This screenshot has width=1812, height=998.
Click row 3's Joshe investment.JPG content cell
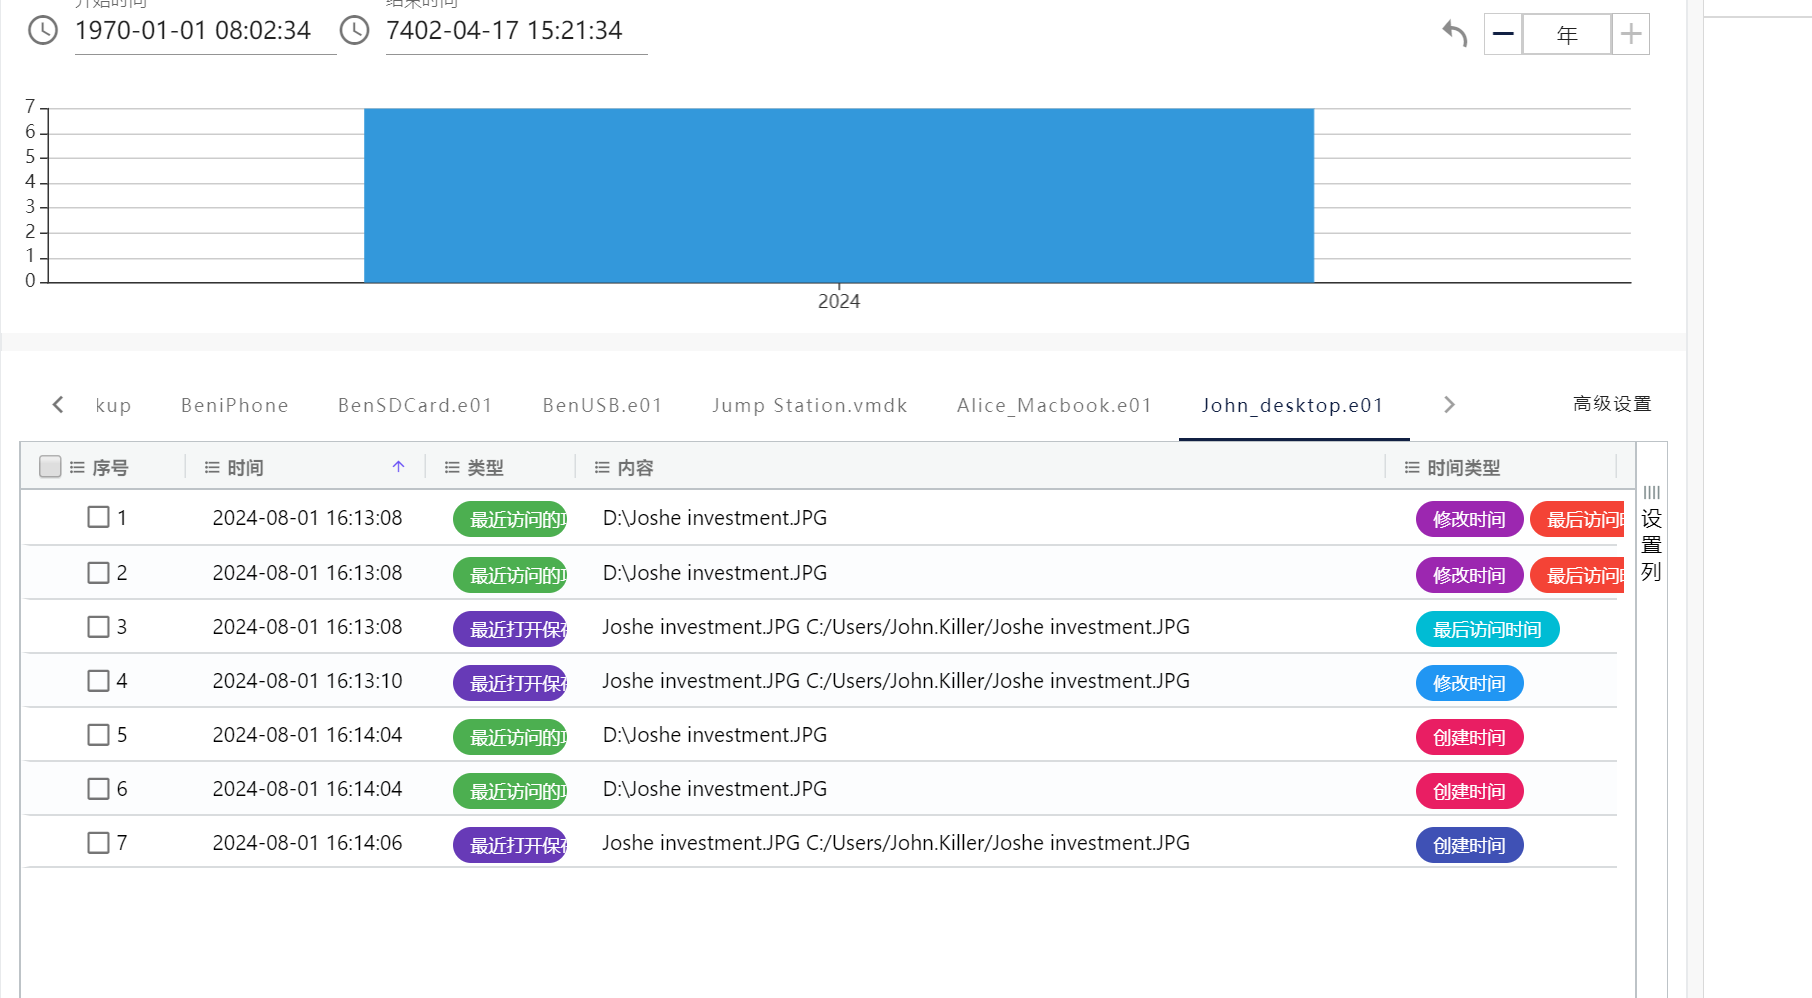coord(896,627)
